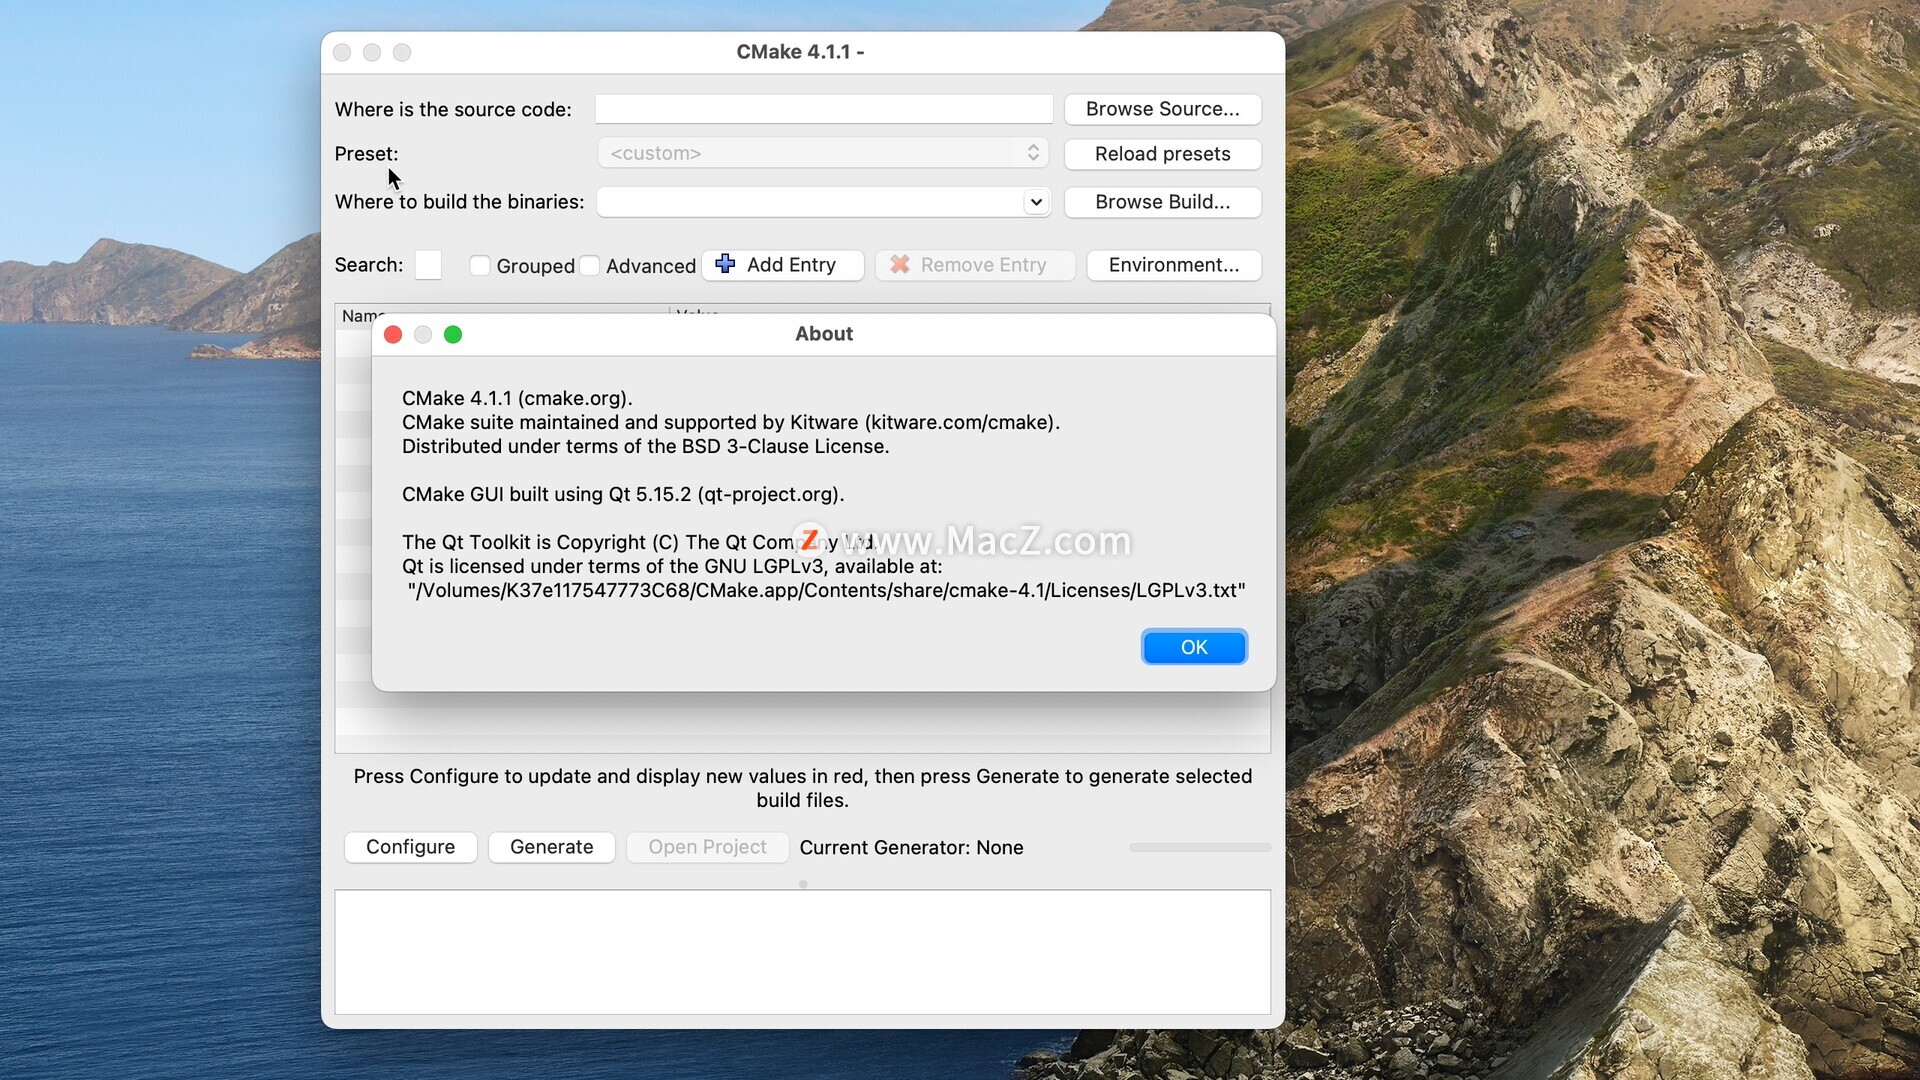Open the Environment settings button
The height and width of the screenshot is (1080, 1920).
[1173, 265]
